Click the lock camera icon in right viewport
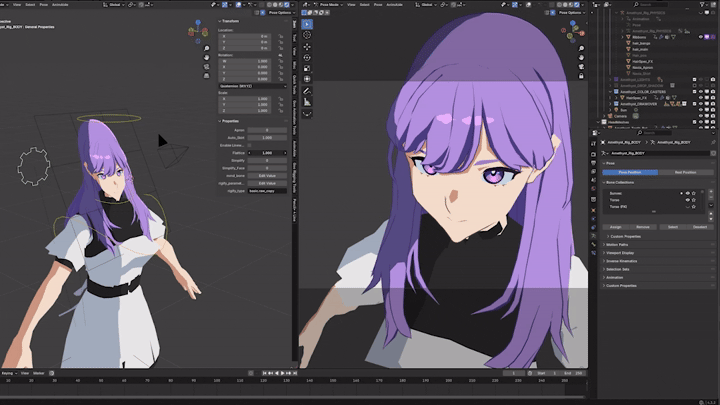Screen dimensions: 720x405 click(x=581, y=76)
